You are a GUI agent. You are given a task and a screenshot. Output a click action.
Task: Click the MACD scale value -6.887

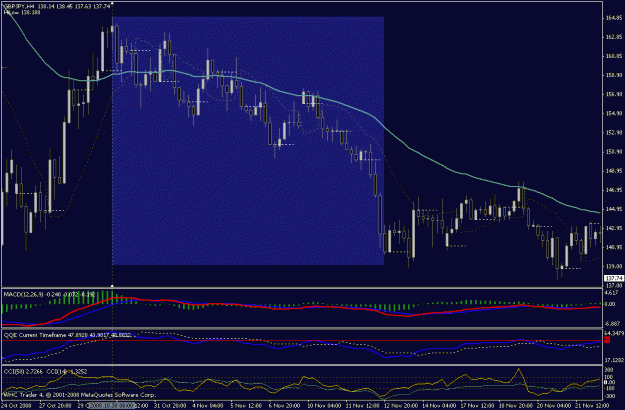coord(613,324)
